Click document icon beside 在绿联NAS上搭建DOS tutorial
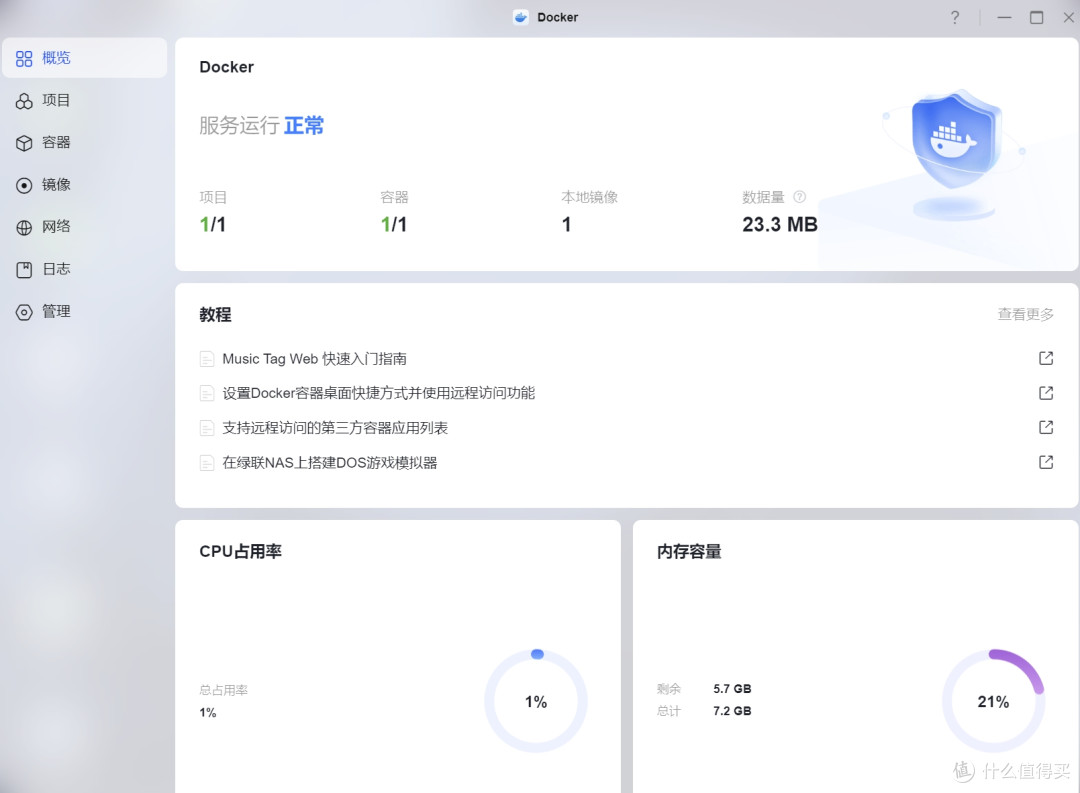The width and height of the screenshot is (1080, 793). [x=207, y=463]
